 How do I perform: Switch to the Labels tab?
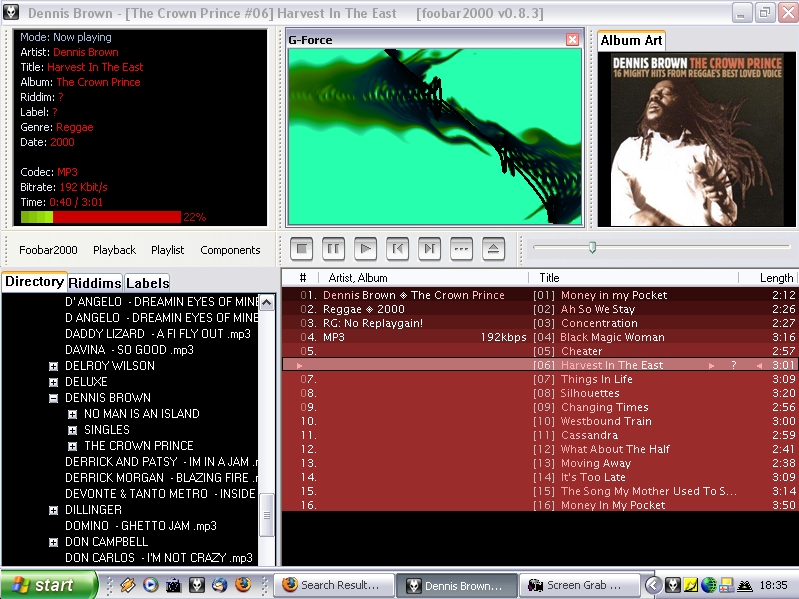(x=147, y=283)
